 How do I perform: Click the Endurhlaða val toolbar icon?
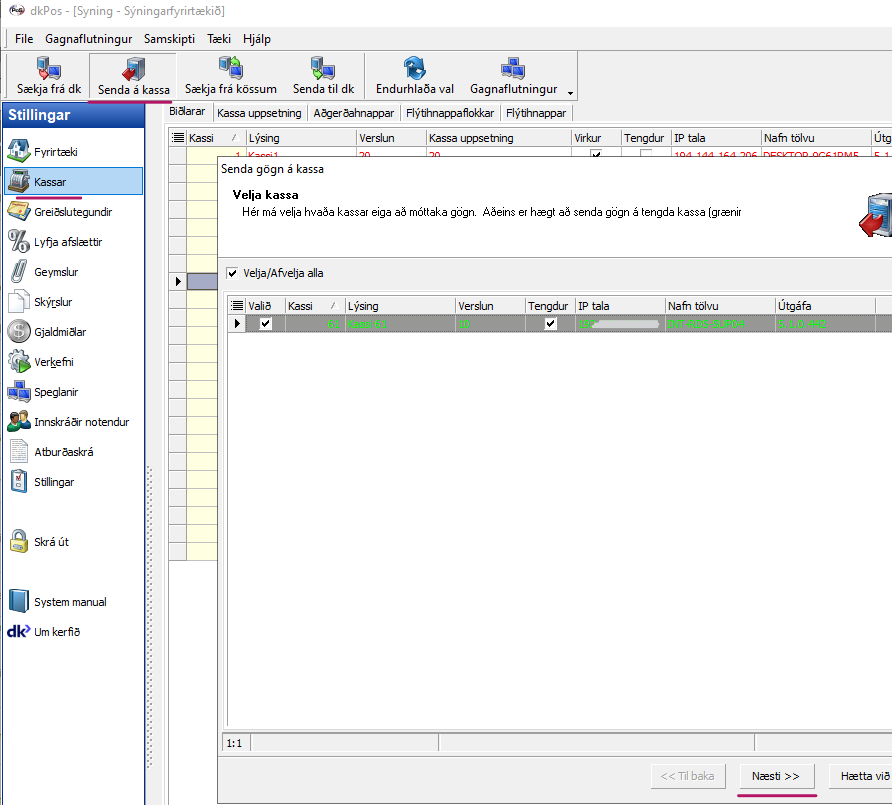click(x=414, y=69)
